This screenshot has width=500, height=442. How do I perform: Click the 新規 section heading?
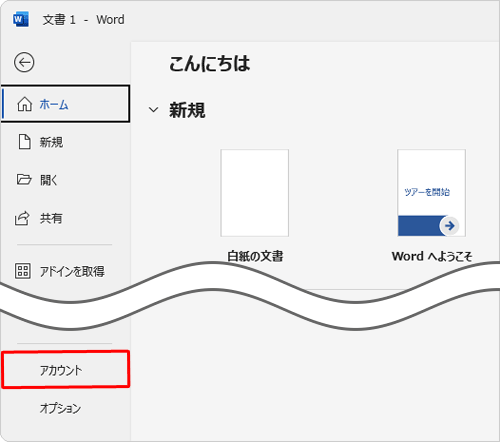[187, 110]
